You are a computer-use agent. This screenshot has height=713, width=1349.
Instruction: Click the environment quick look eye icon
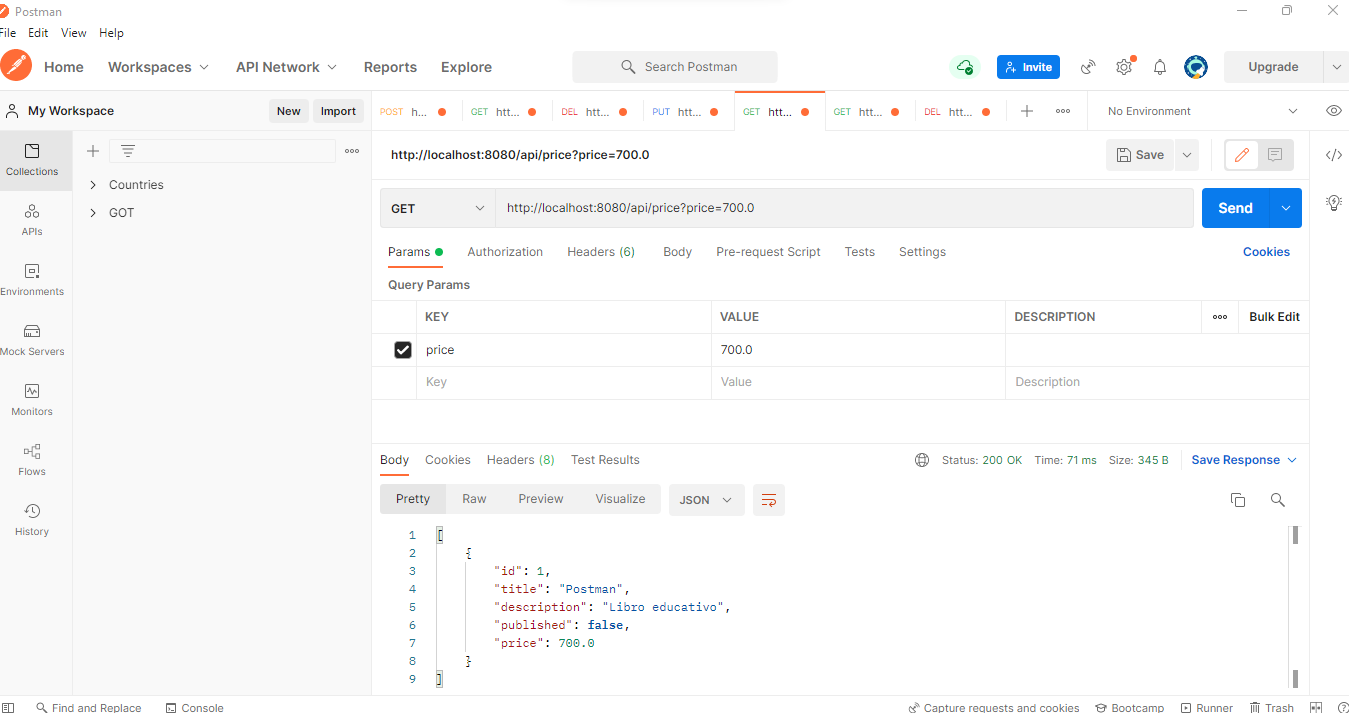click(x=1333, y=111)
